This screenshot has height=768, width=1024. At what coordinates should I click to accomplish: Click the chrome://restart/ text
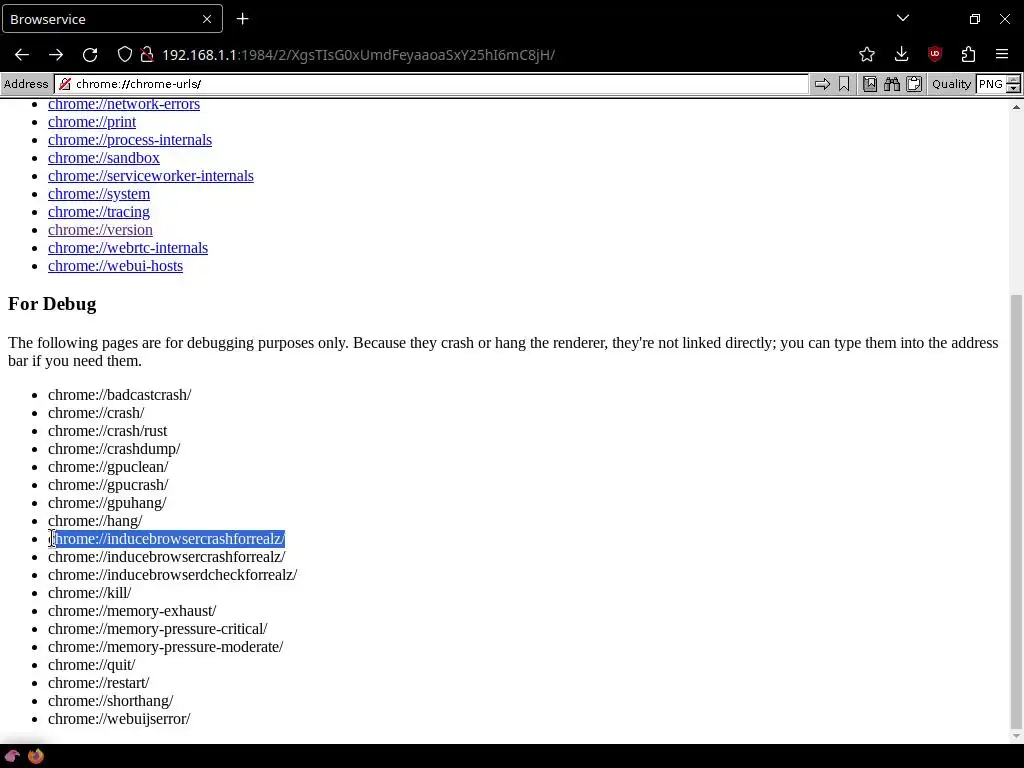pos(99,682)
